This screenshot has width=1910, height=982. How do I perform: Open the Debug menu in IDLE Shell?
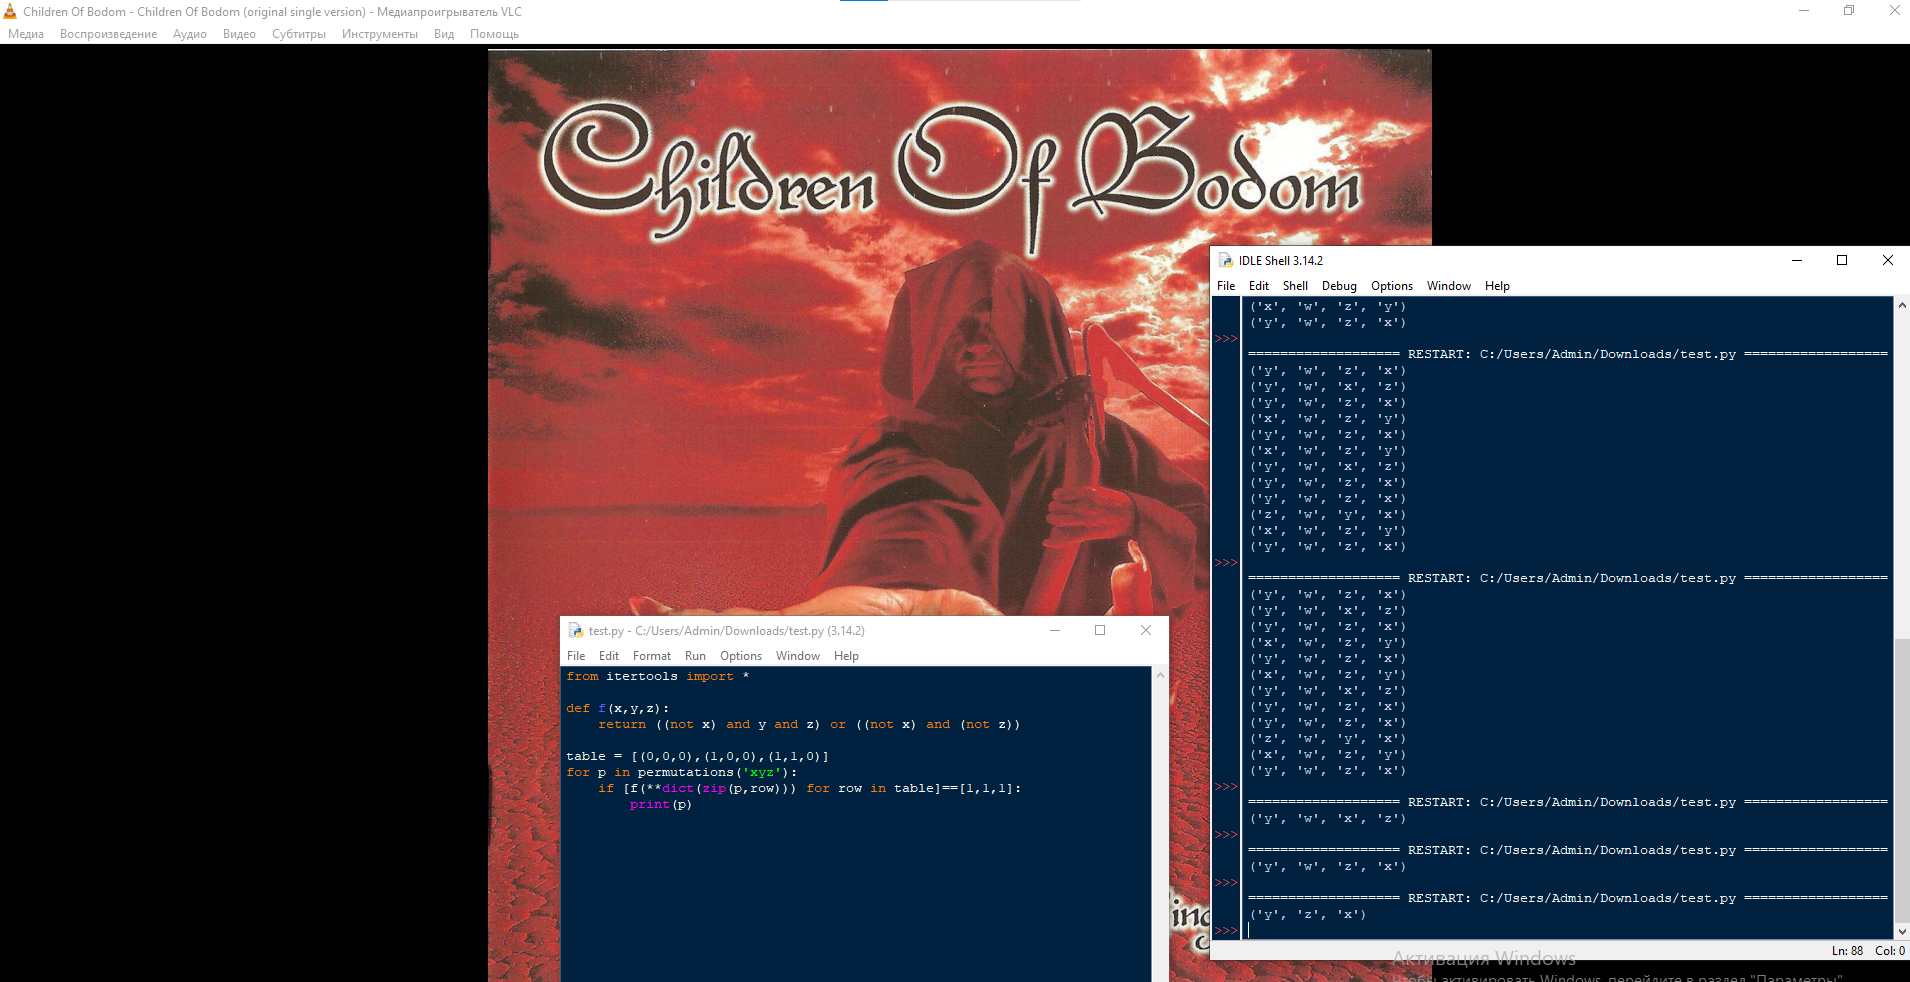[1339, 286]
